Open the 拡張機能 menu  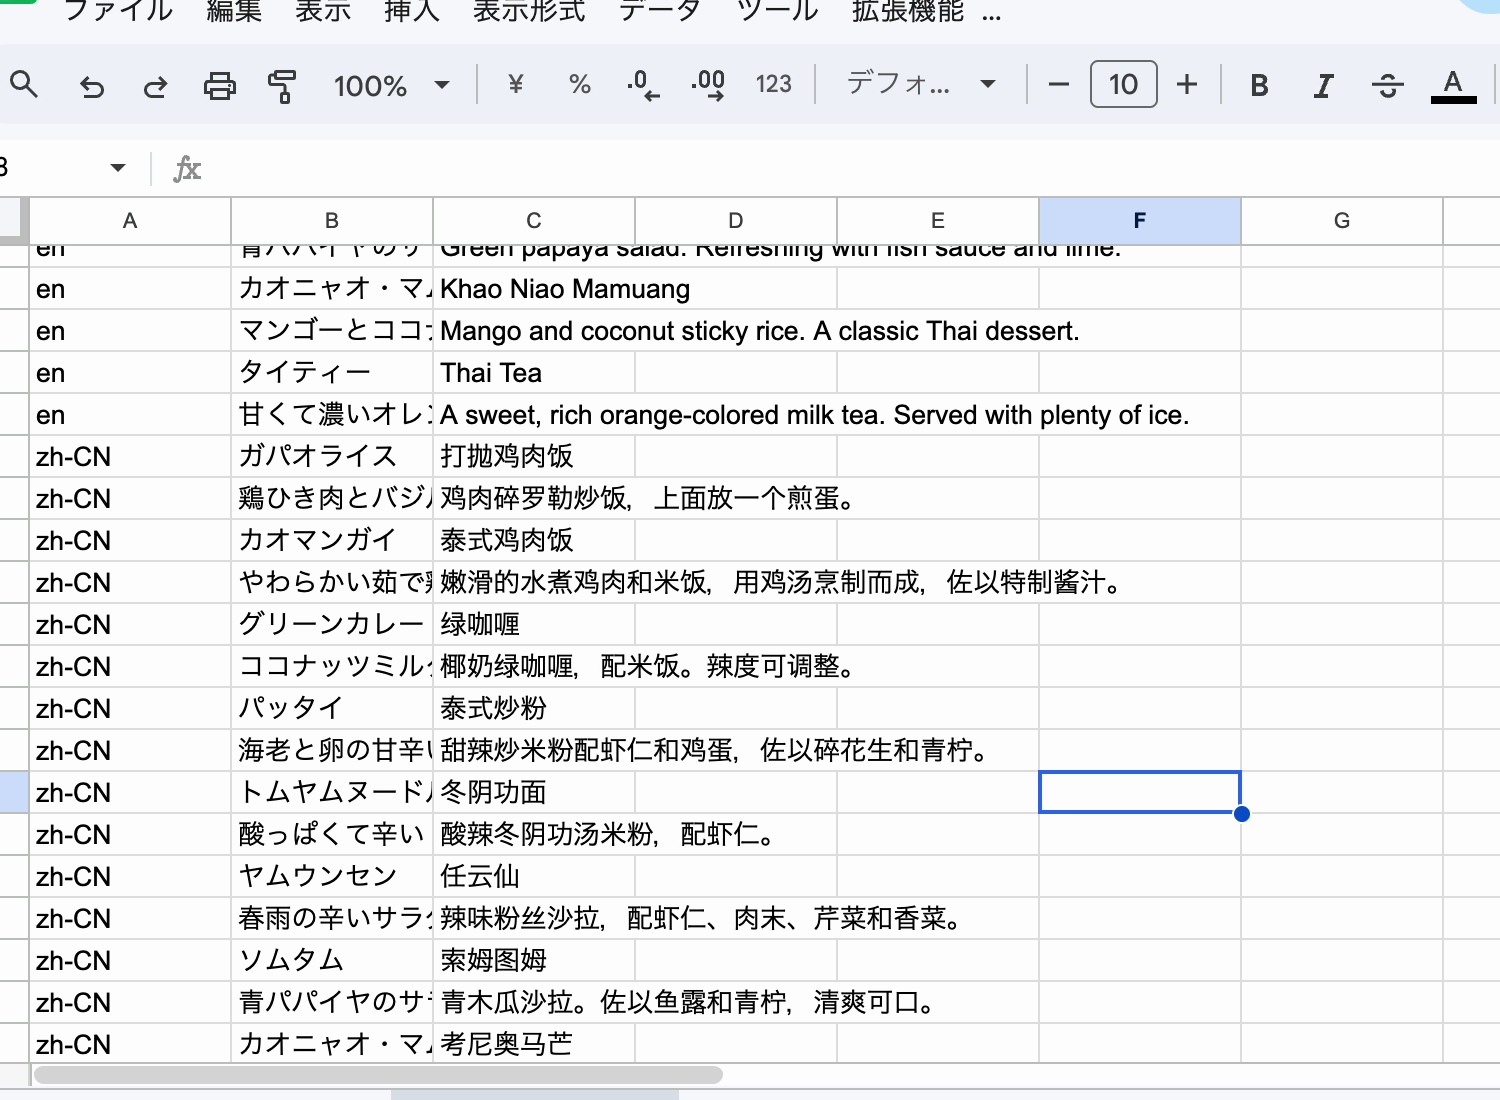(908, 11)
